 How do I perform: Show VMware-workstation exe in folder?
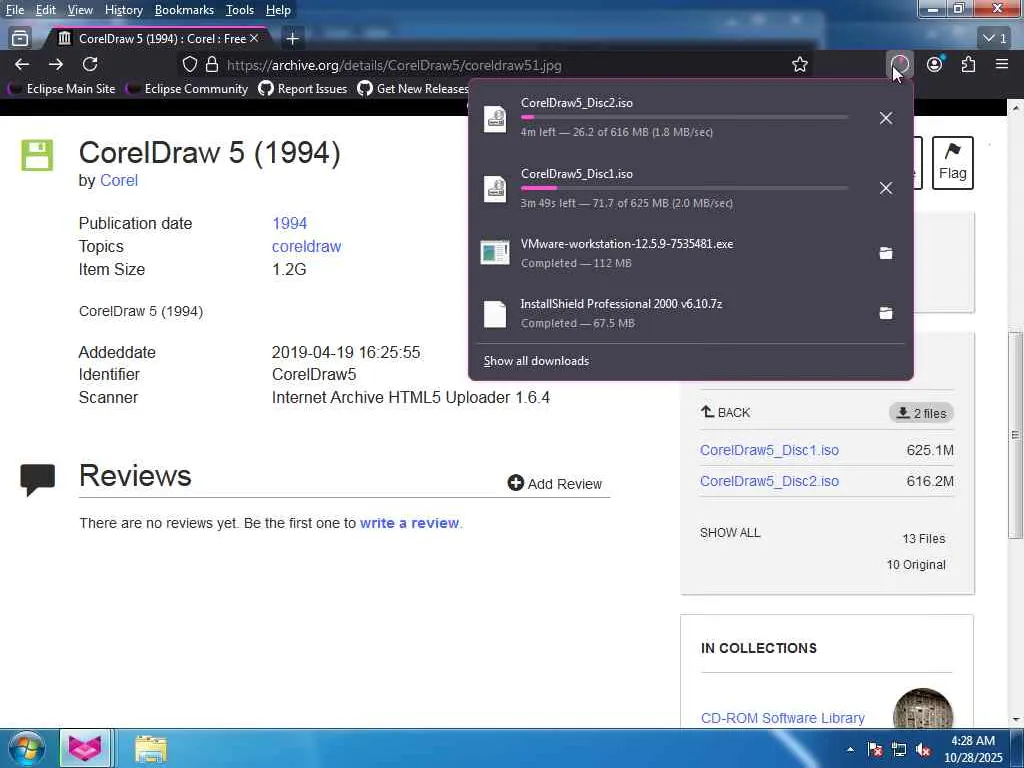coord(886,253)
